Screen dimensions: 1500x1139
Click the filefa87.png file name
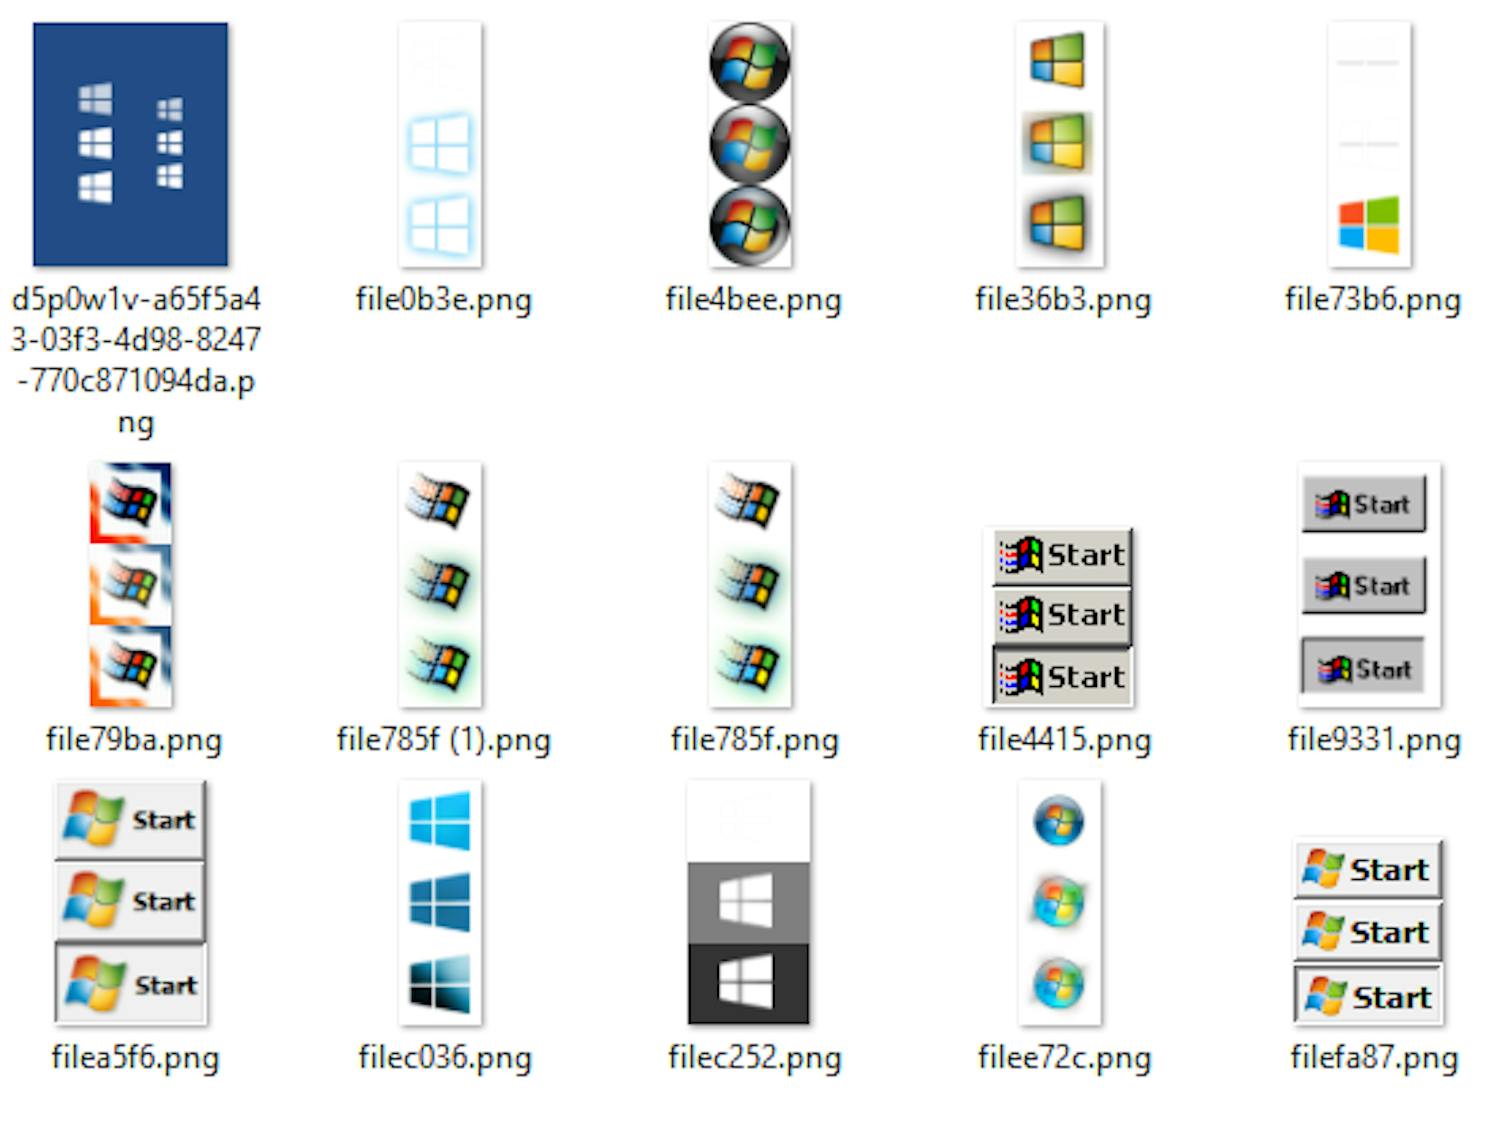1375,1058
